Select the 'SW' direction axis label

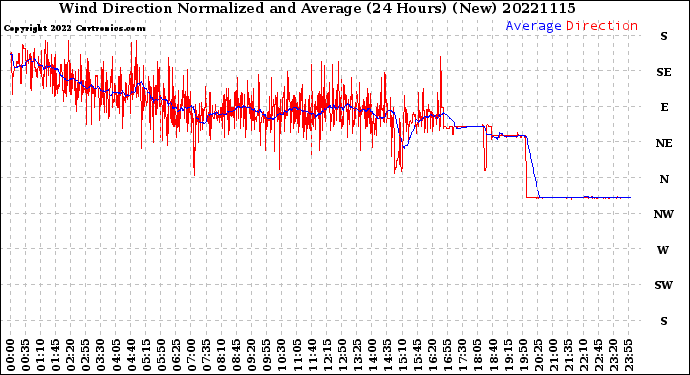click(x=664, y=285)
